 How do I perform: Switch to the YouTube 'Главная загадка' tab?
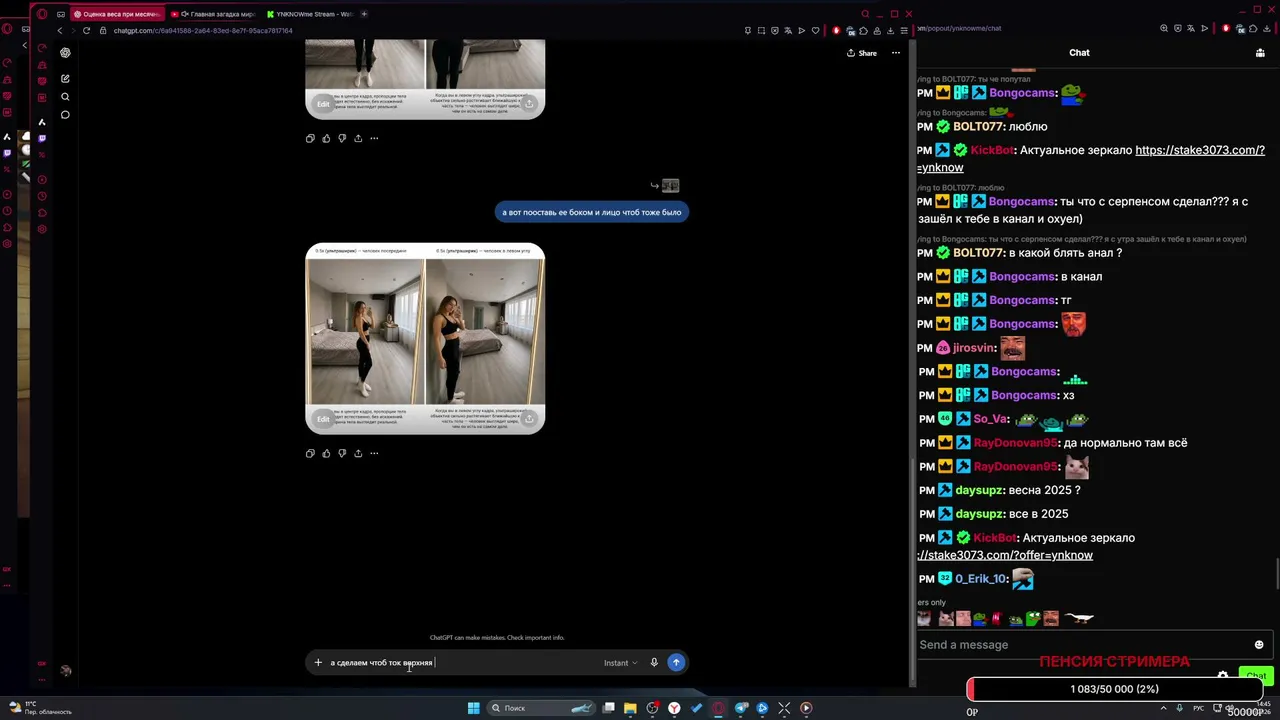pyautogui.click(x=212, y=14)
